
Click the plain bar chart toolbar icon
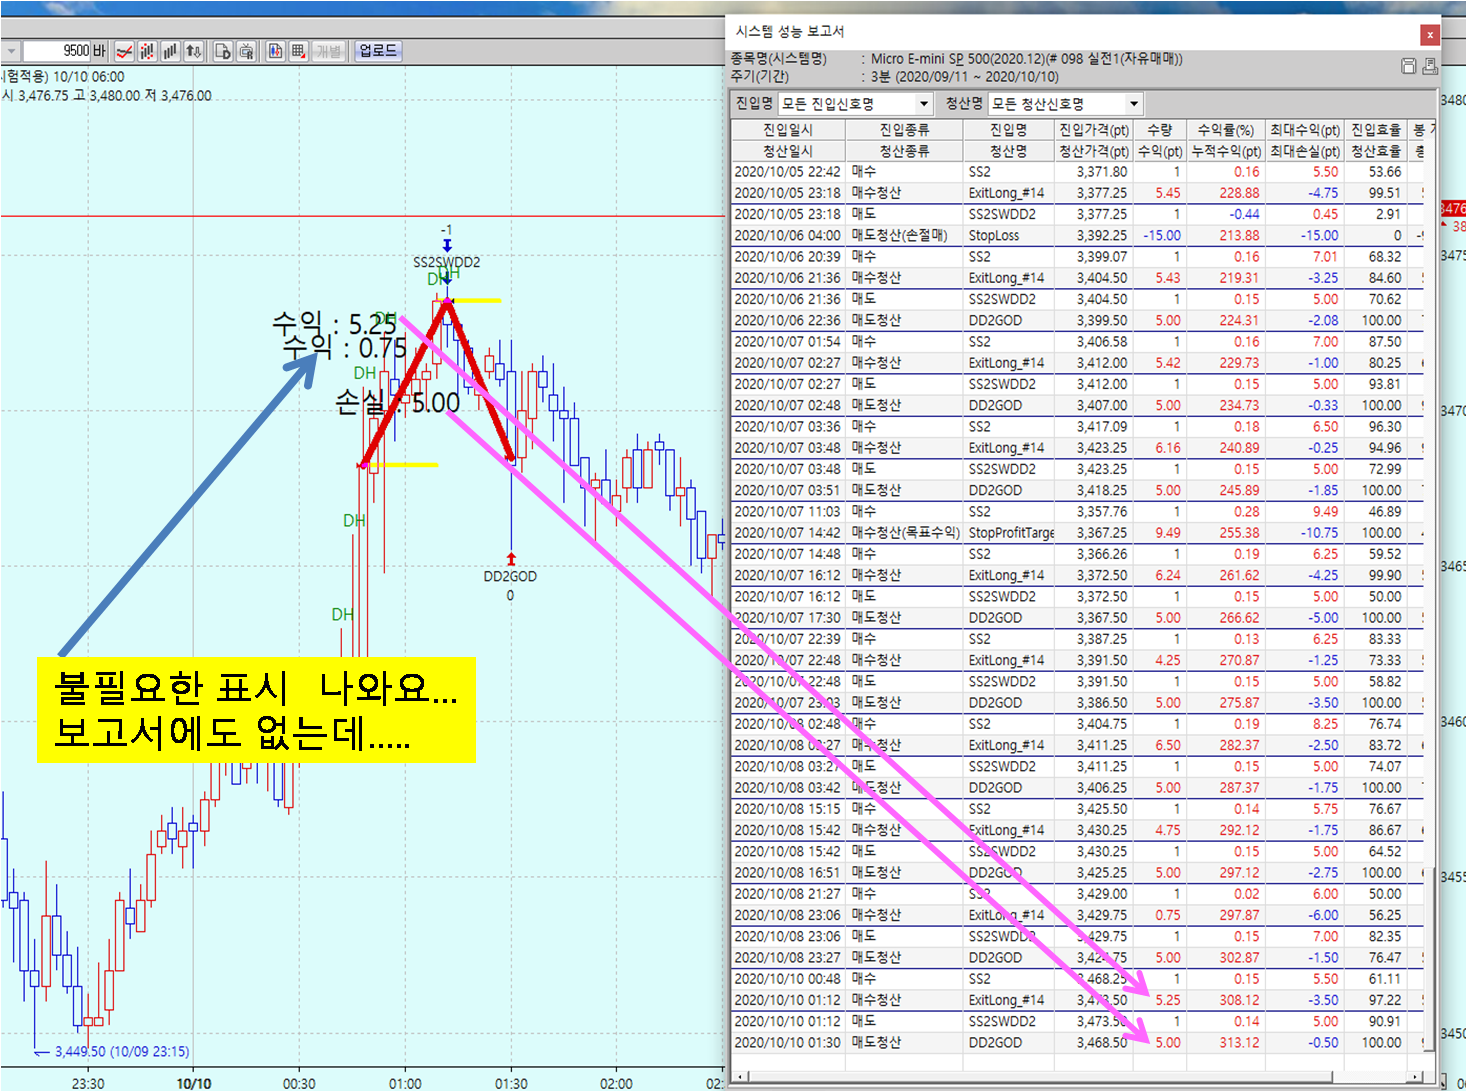[x=170, y=51]
